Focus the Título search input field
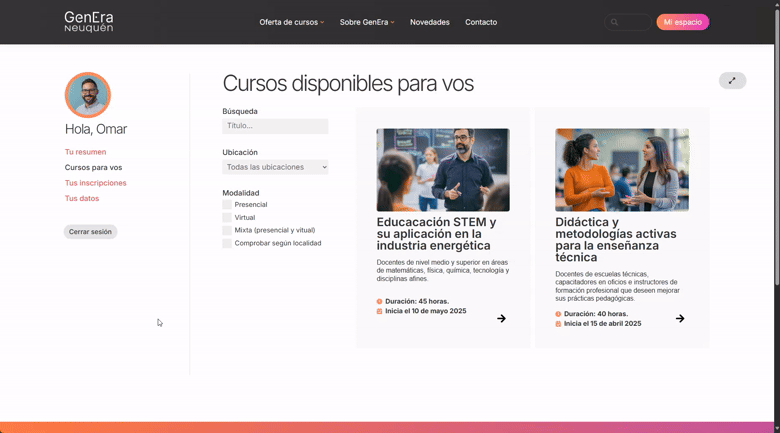Image resolution: width=780 pixels, height=433 pixels. [275, 126]
